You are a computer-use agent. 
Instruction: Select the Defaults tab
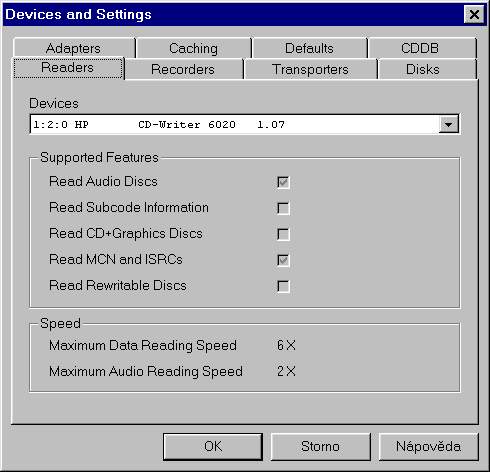point(309,48)
